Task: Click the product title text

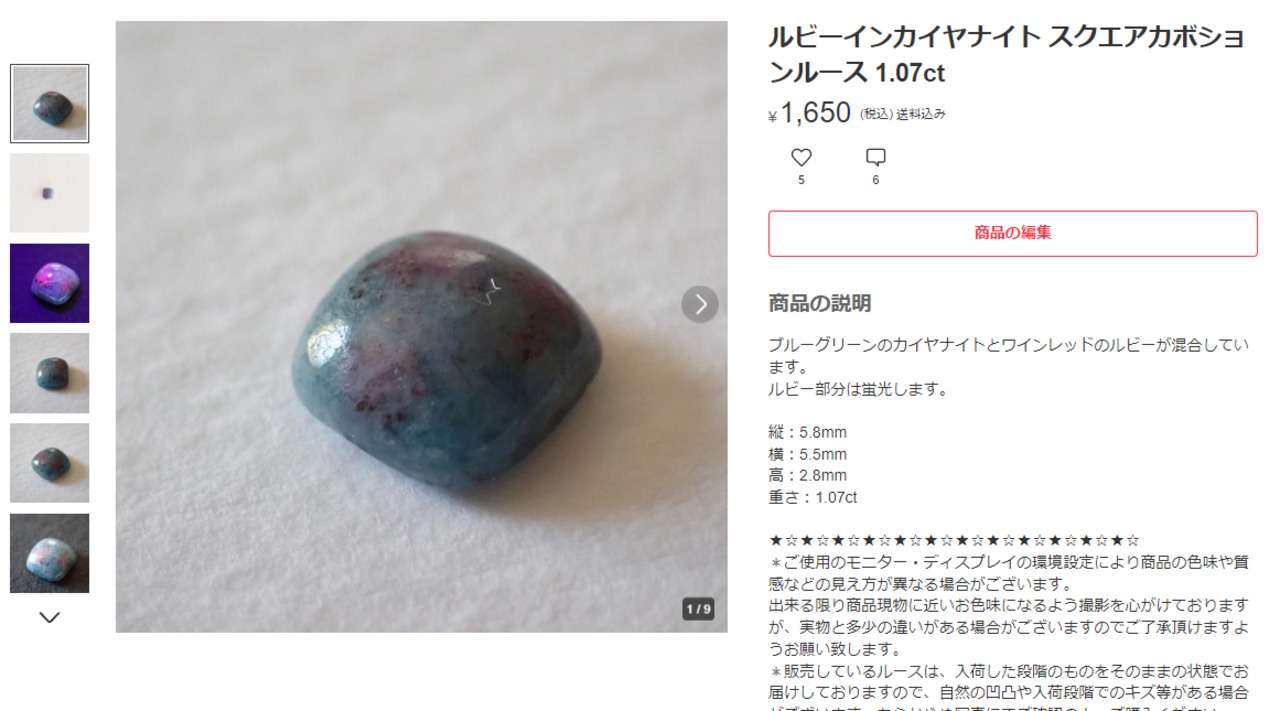Action: pyautogui.click(x=1006, y=55)
